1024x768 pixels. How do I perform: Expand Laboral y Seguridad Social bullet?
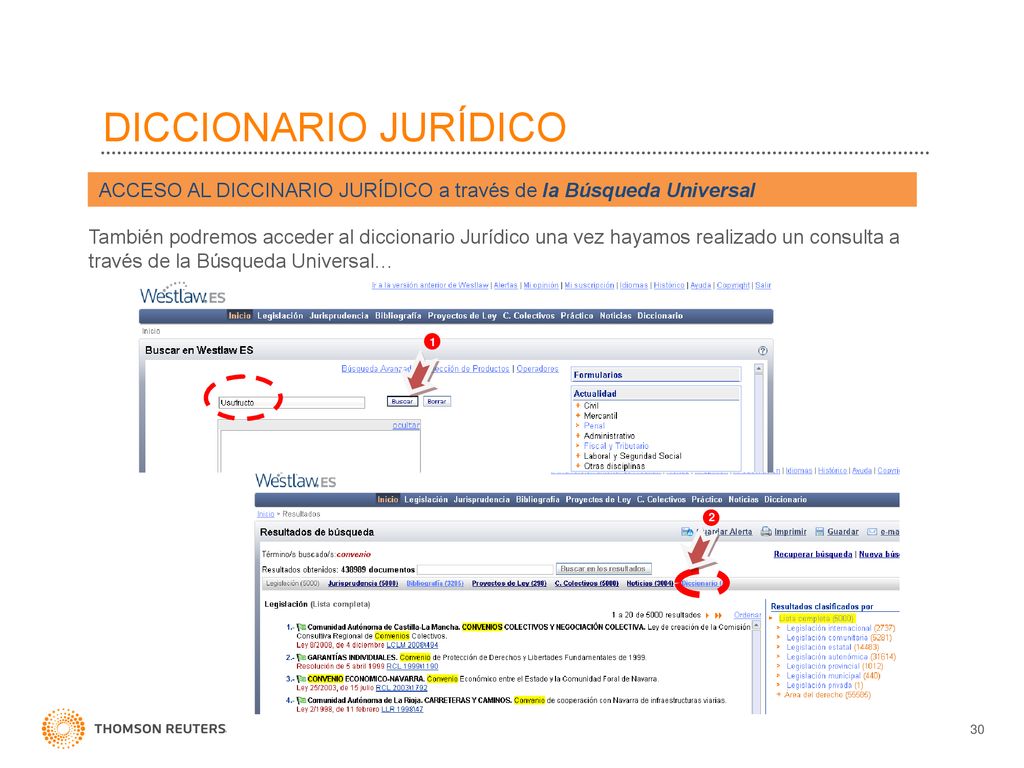[x=578, y=456]
